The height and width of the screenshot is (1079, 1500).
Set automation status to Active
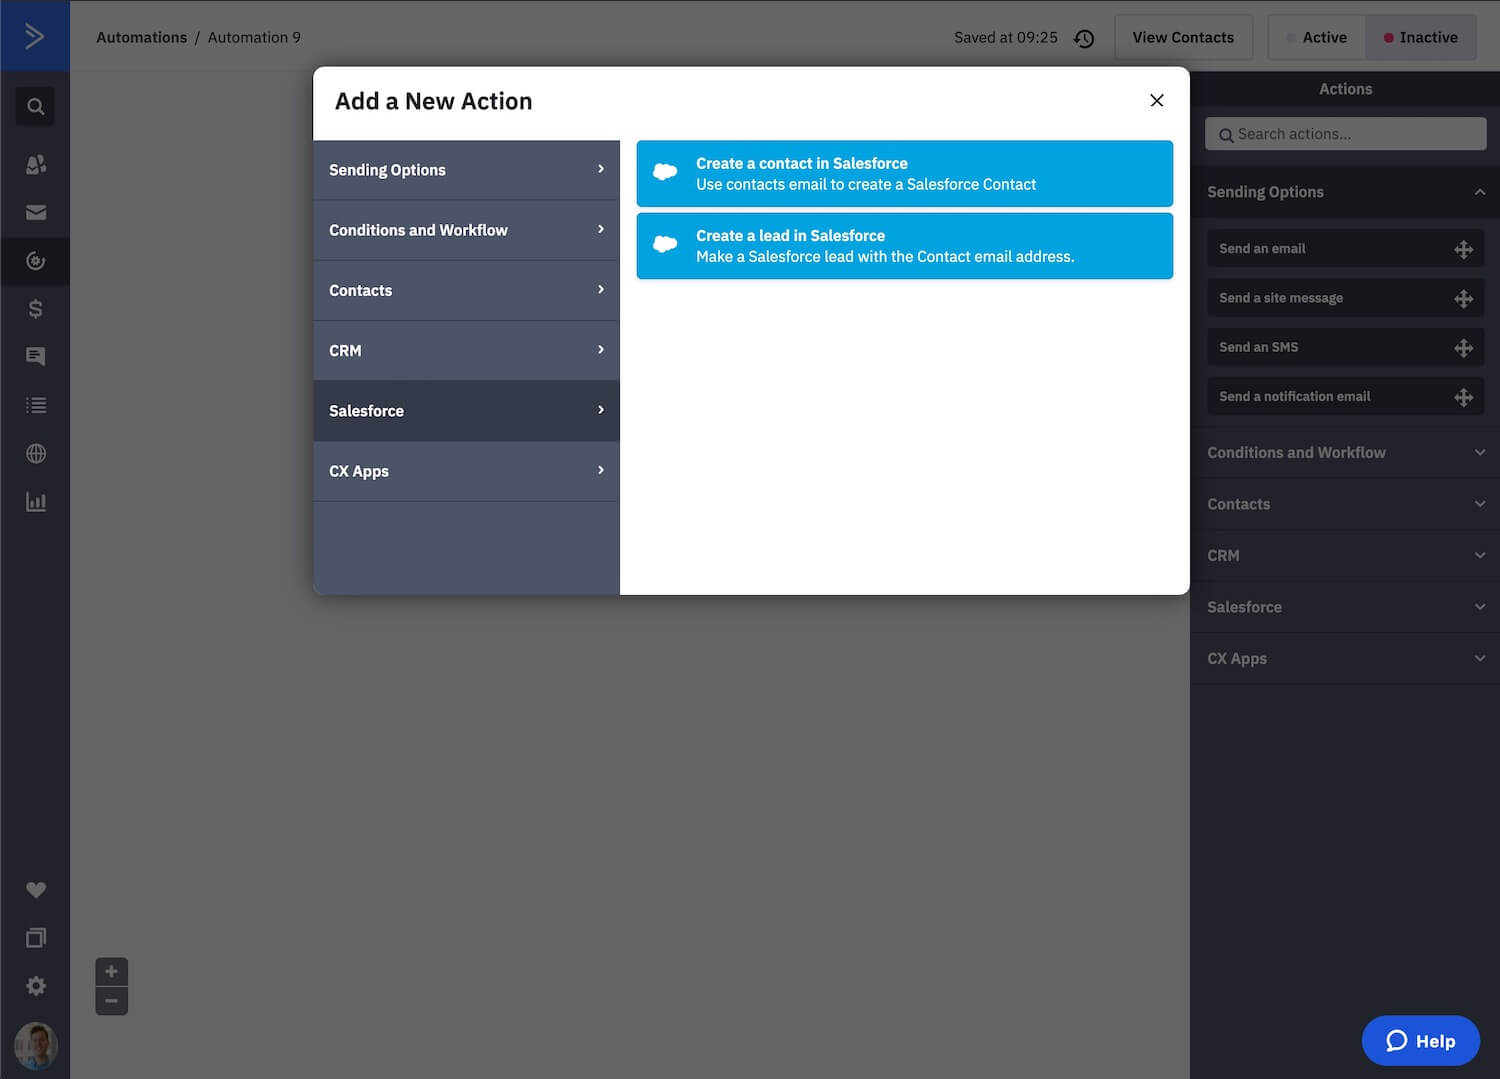tap(1317, 38)
